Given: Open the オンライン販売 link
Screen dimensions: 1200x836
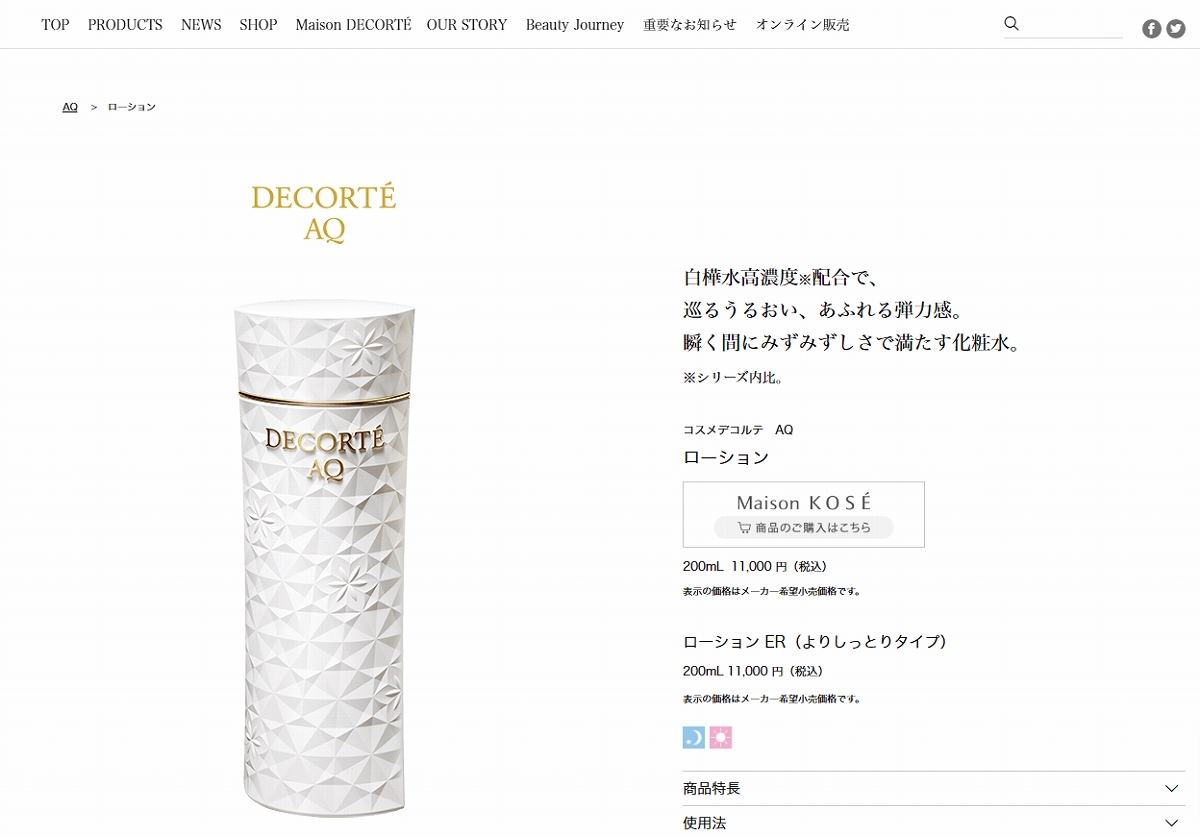Looking at the screenshot, I should (x=803, y=25).
